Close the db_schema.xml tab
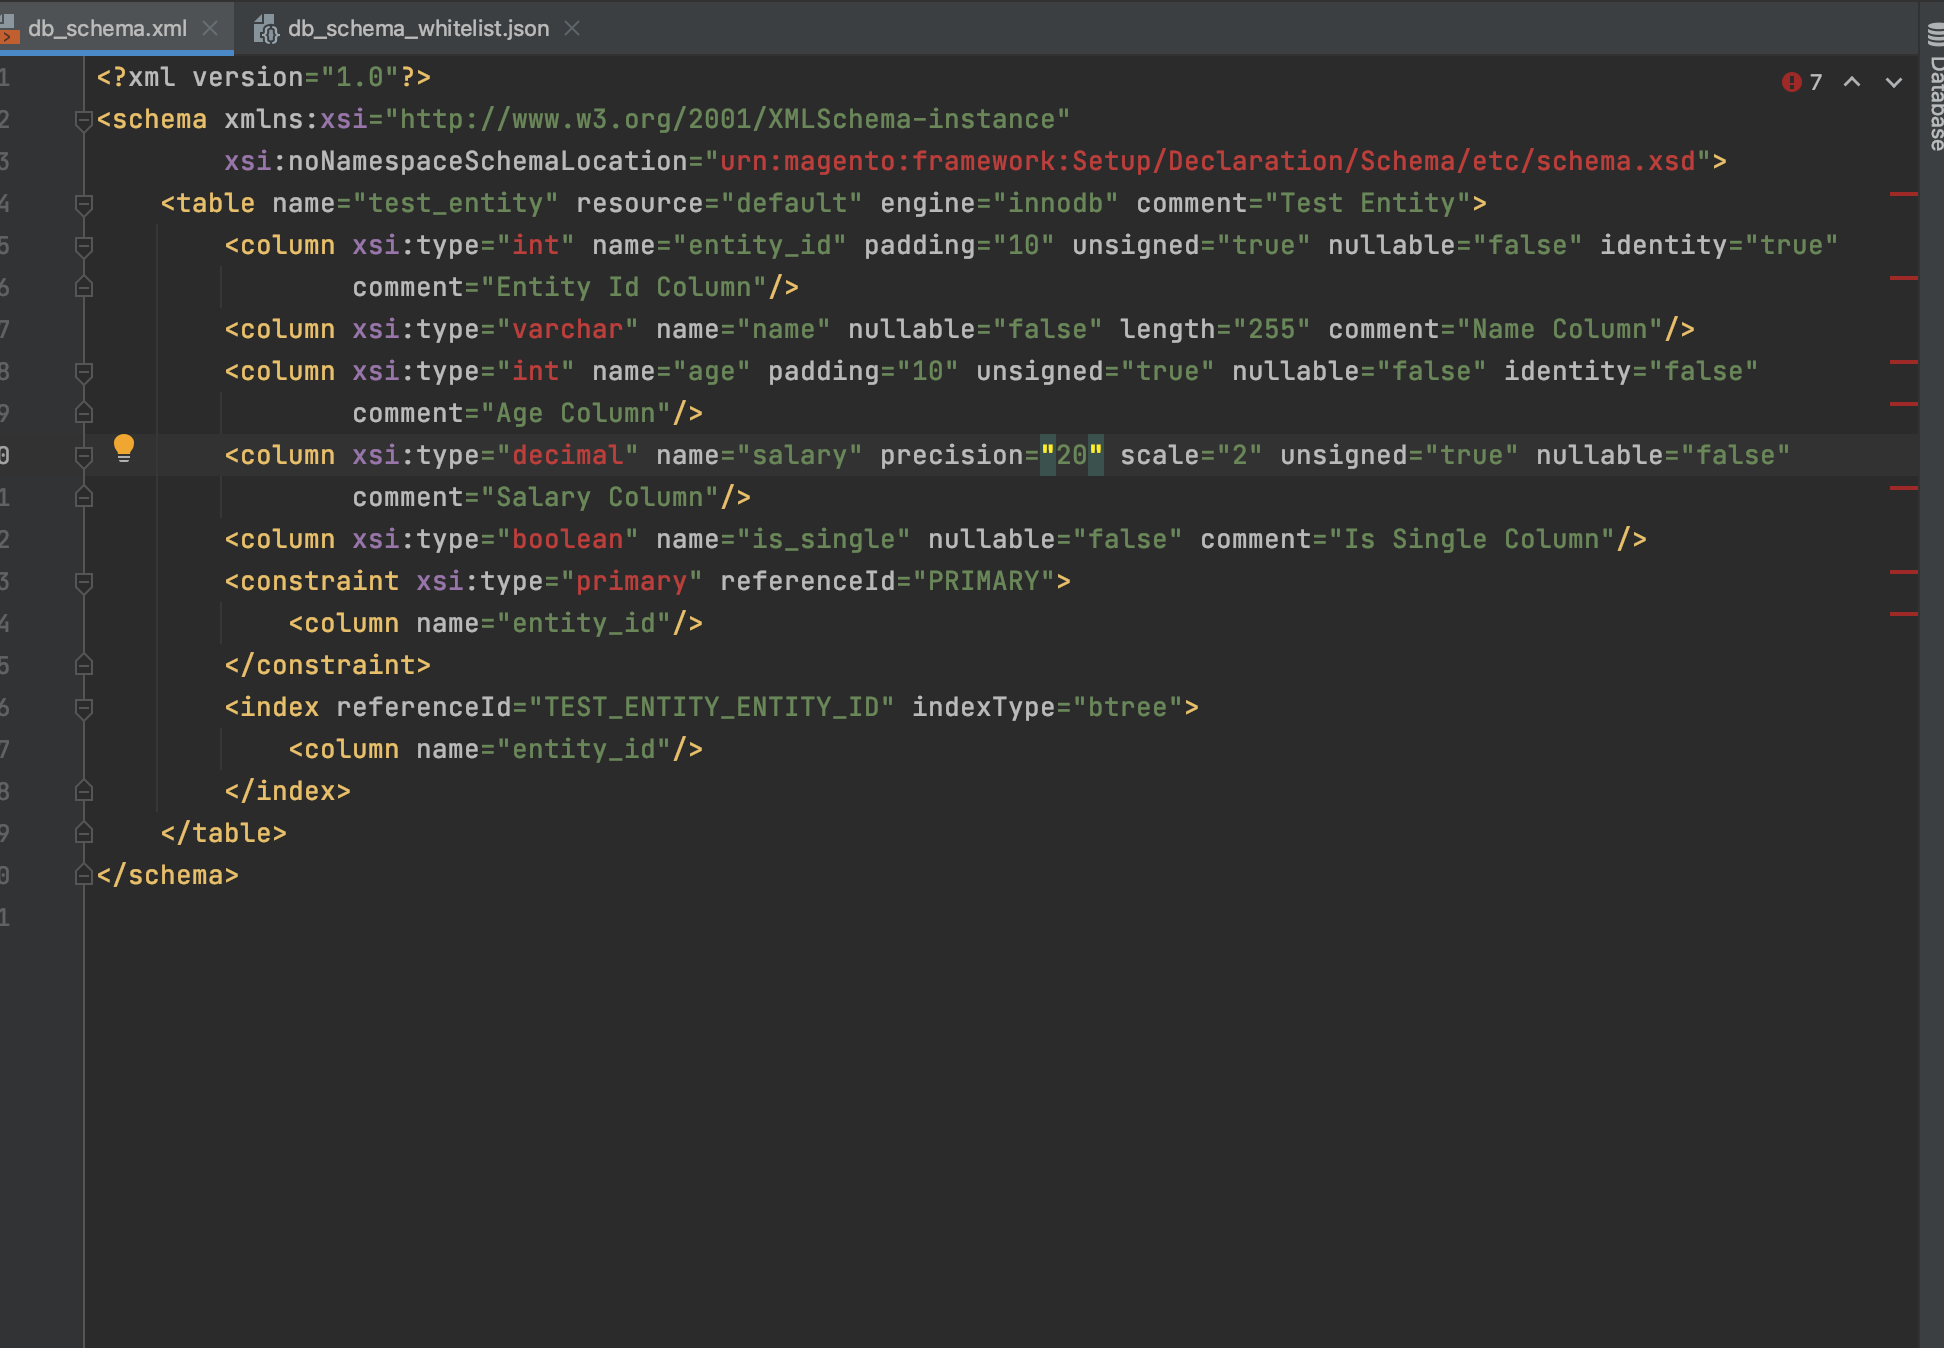1944x1348 pixels. [210, 29]
